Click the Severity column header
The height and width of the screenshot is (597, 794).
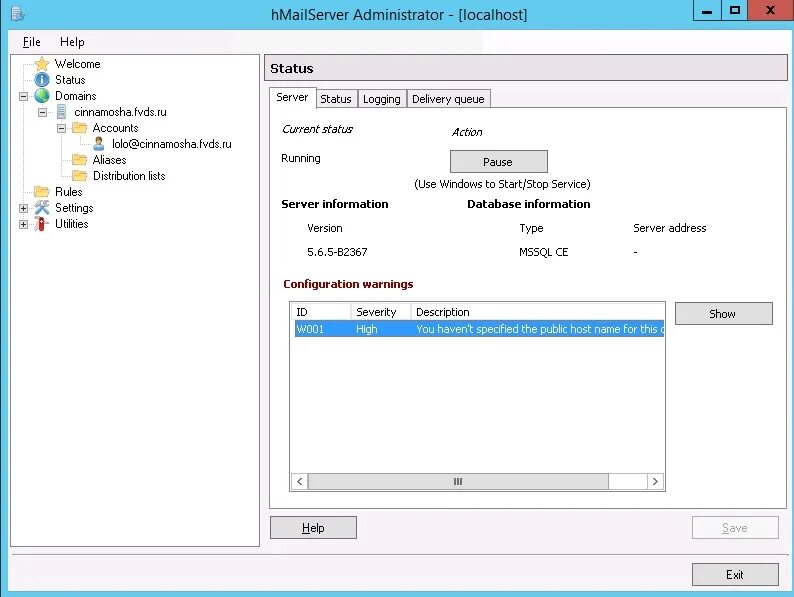click(380, 312)
